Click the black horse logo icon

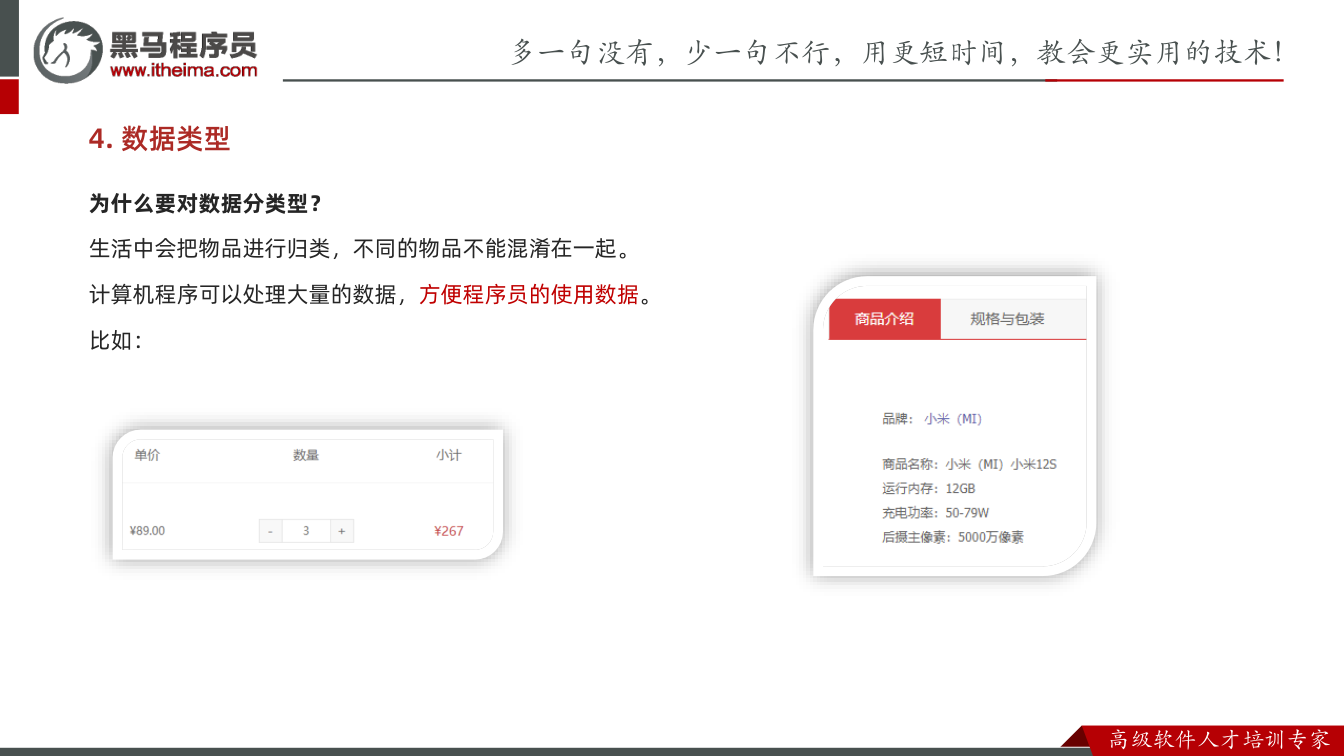pos(67,50)
